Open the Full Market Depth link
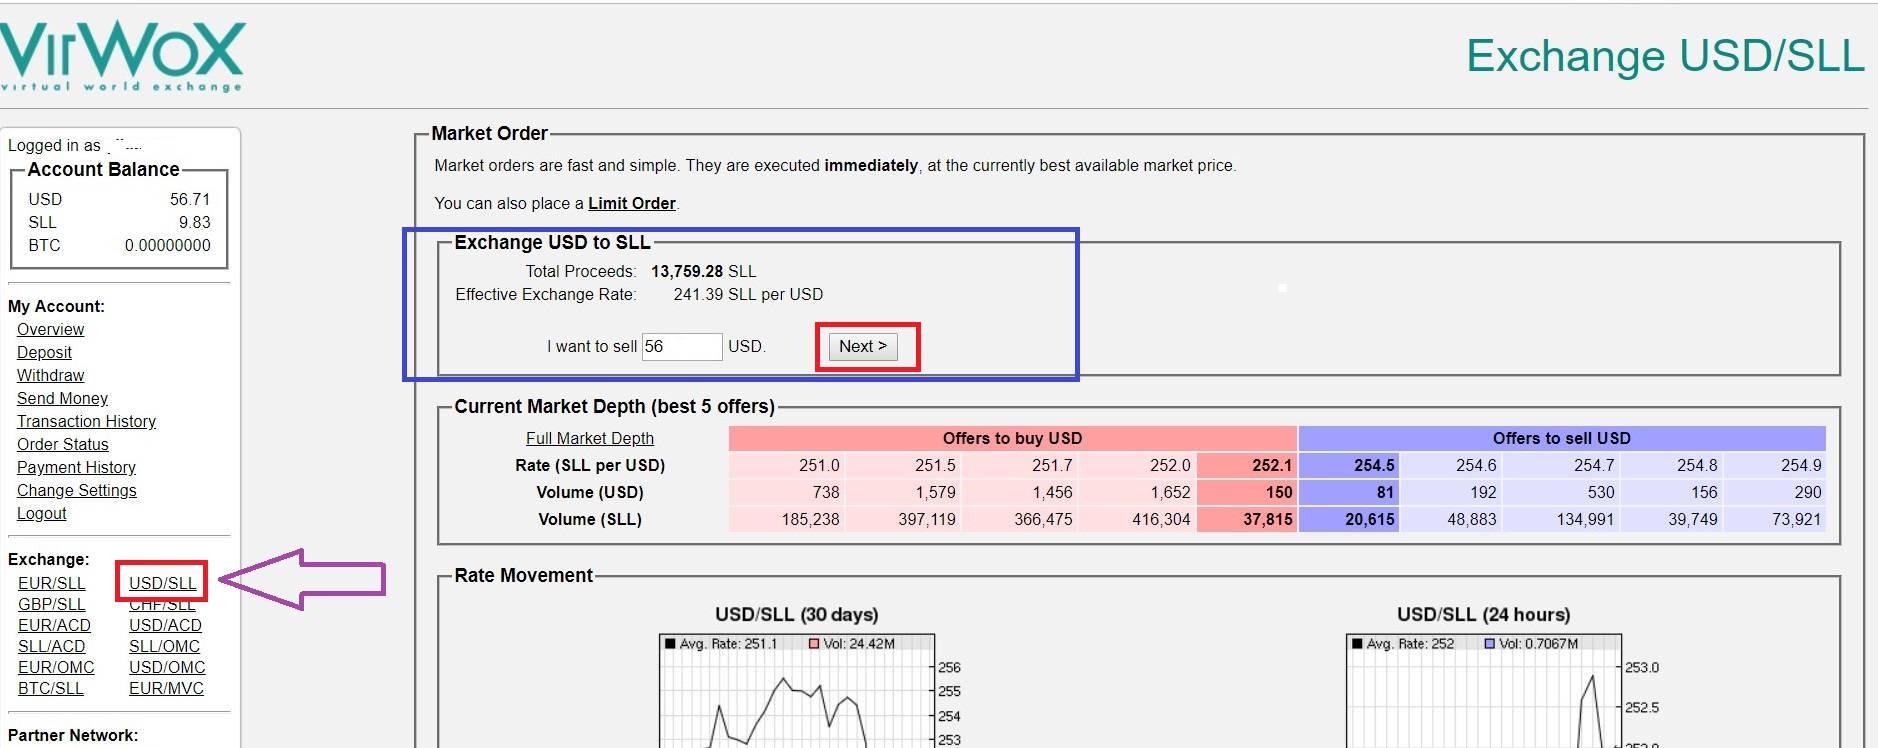The image size is (1878, 748). 590,438
